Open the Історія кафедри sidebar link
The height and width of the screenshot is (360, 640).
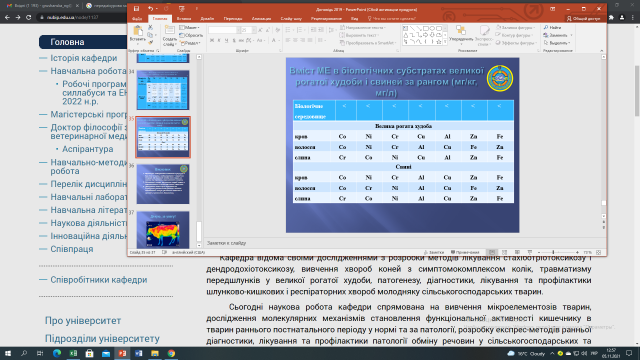(84, 58)
